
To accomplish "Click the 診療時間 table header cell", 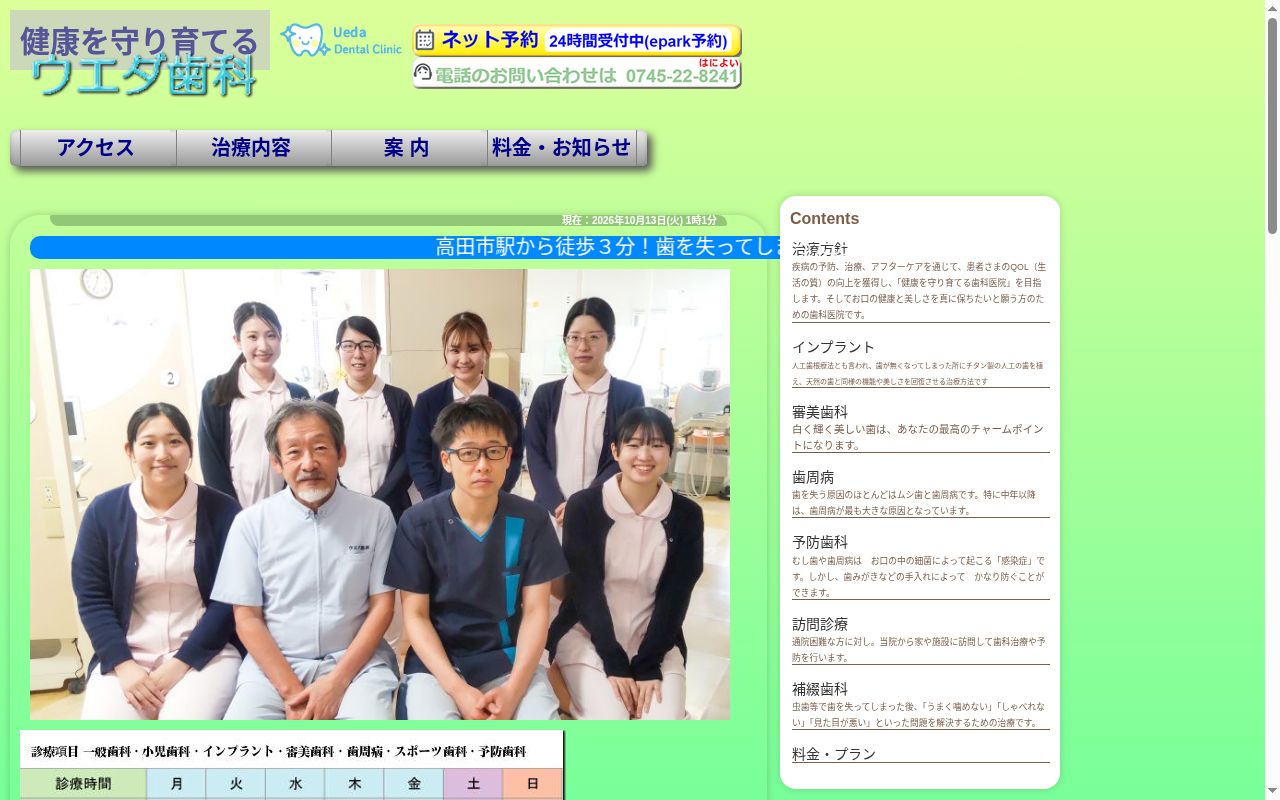I will pyautogui.click(x=84, y=784).
